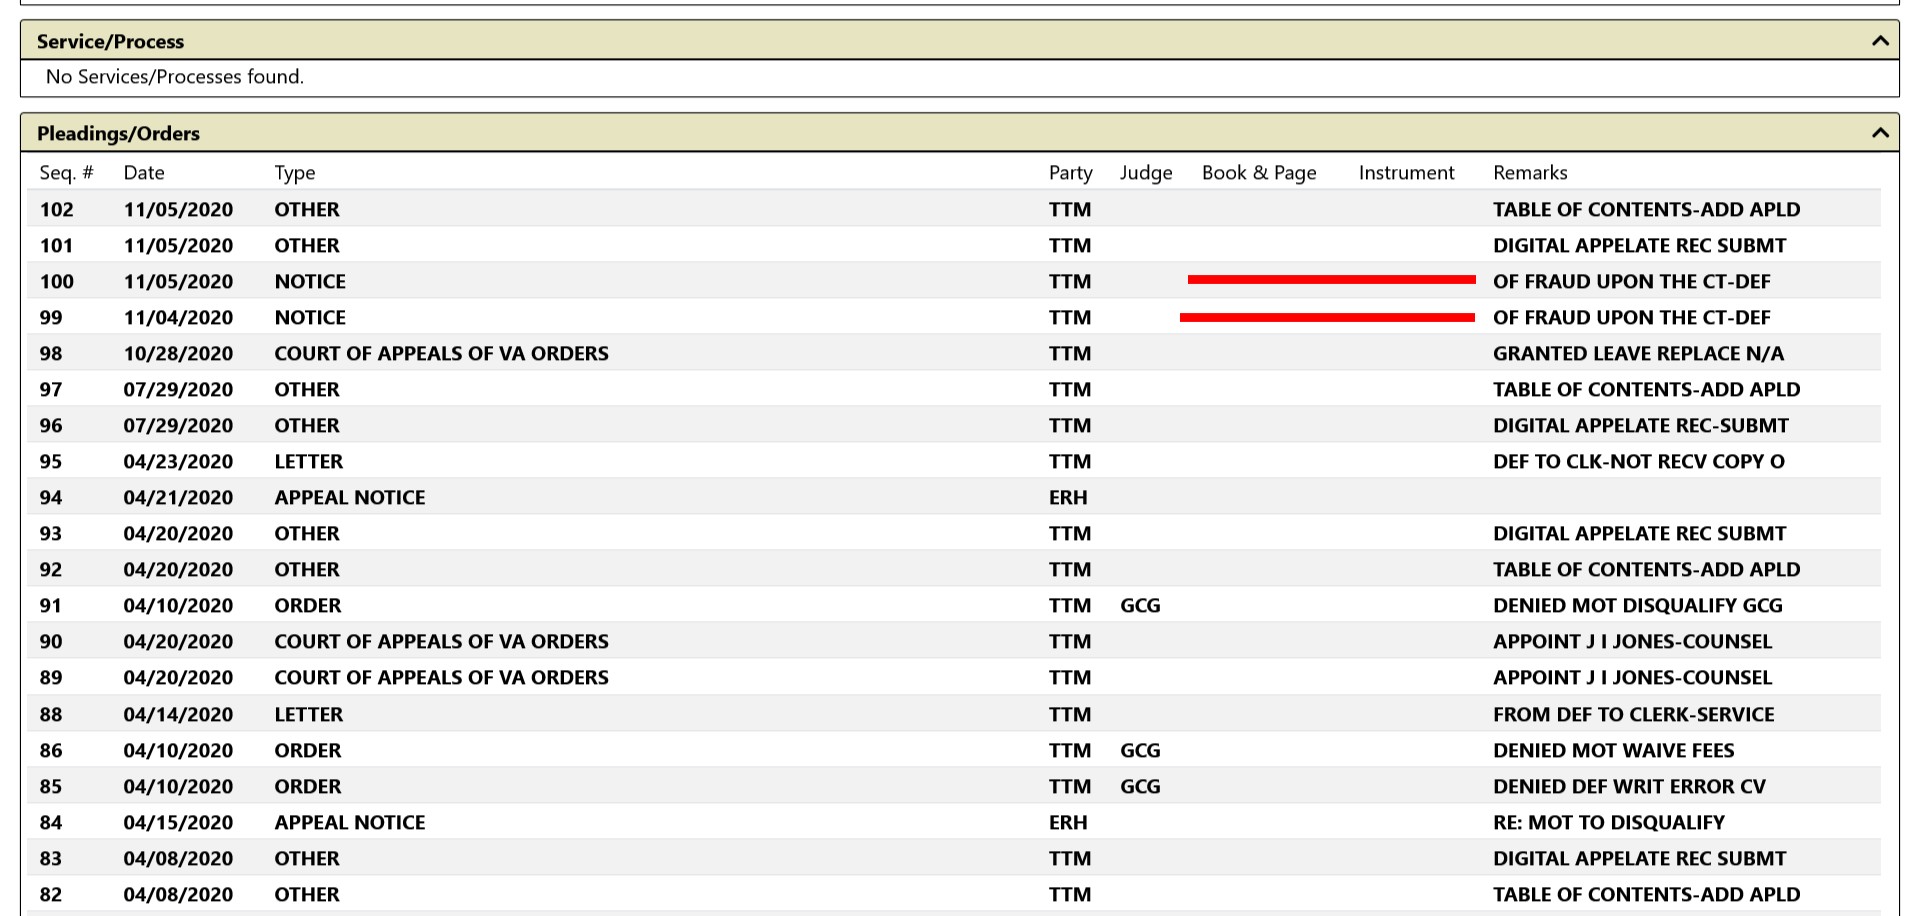Click the Book & Page column header

1259,173
